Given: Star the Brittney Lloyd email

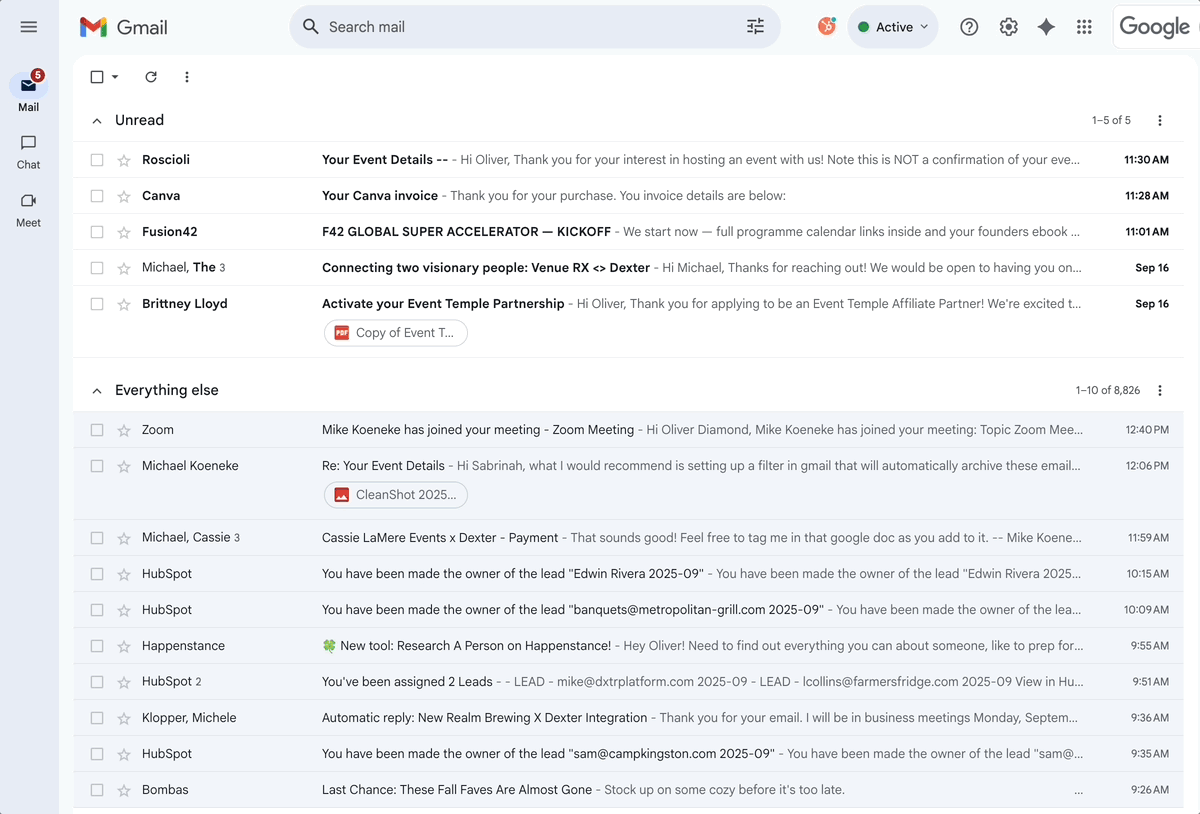Looking at the screenshot, I should coord(124,304).
